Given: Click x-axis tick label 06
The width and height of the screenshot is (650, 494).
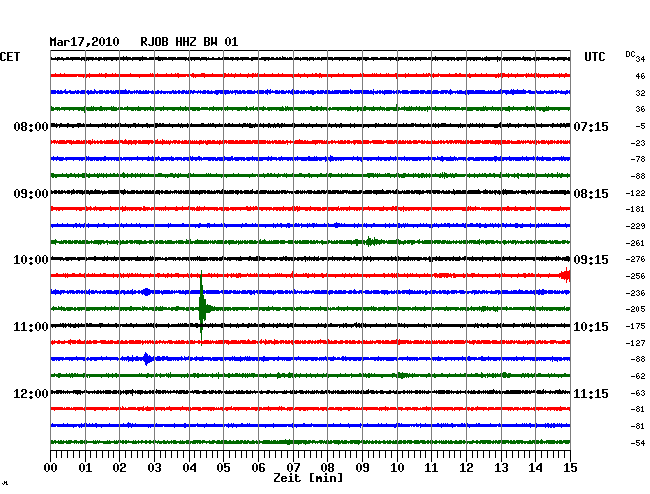Looking at the screenshot, I should pos(258,468).
